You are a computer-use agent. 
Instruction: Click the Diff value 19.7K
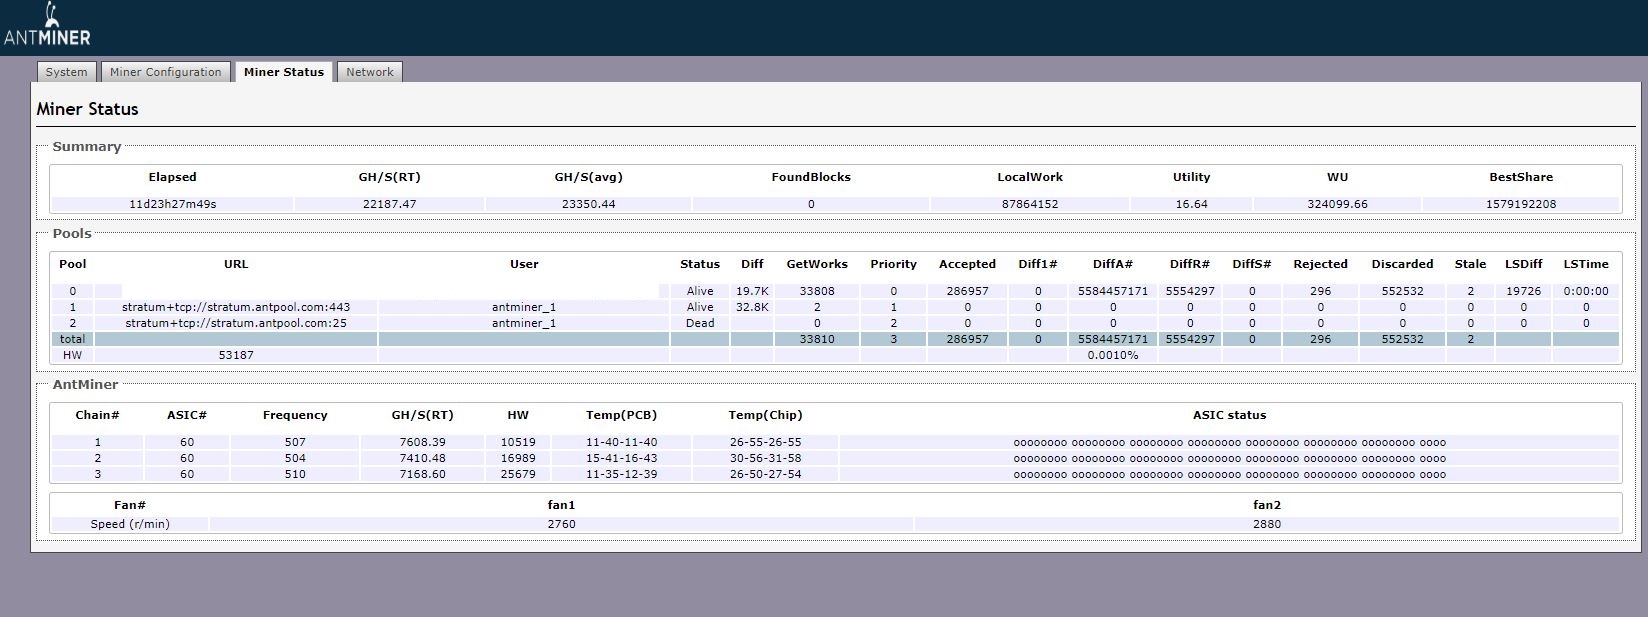coord(752,291)
